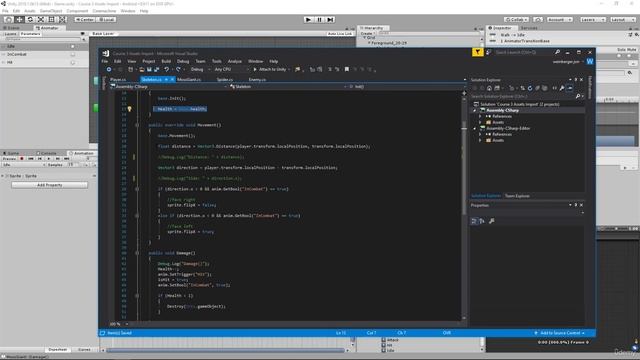Click the Open File toolbar icon
The width and height of the screenshot is (640, 360).
pos(142,70)
